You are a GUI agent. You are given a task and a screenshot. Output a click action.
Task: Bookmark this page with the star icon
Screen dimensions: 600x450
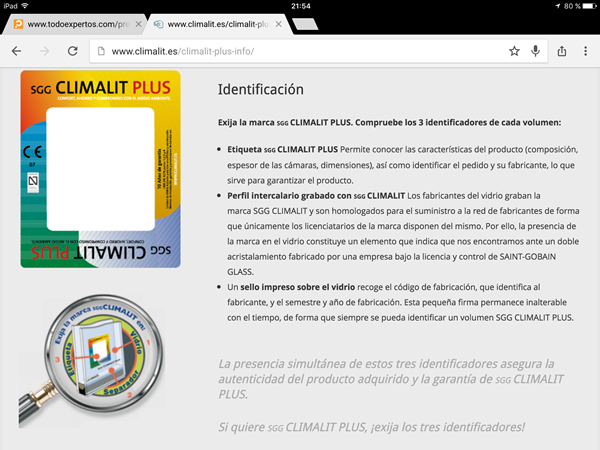(514, 51)
